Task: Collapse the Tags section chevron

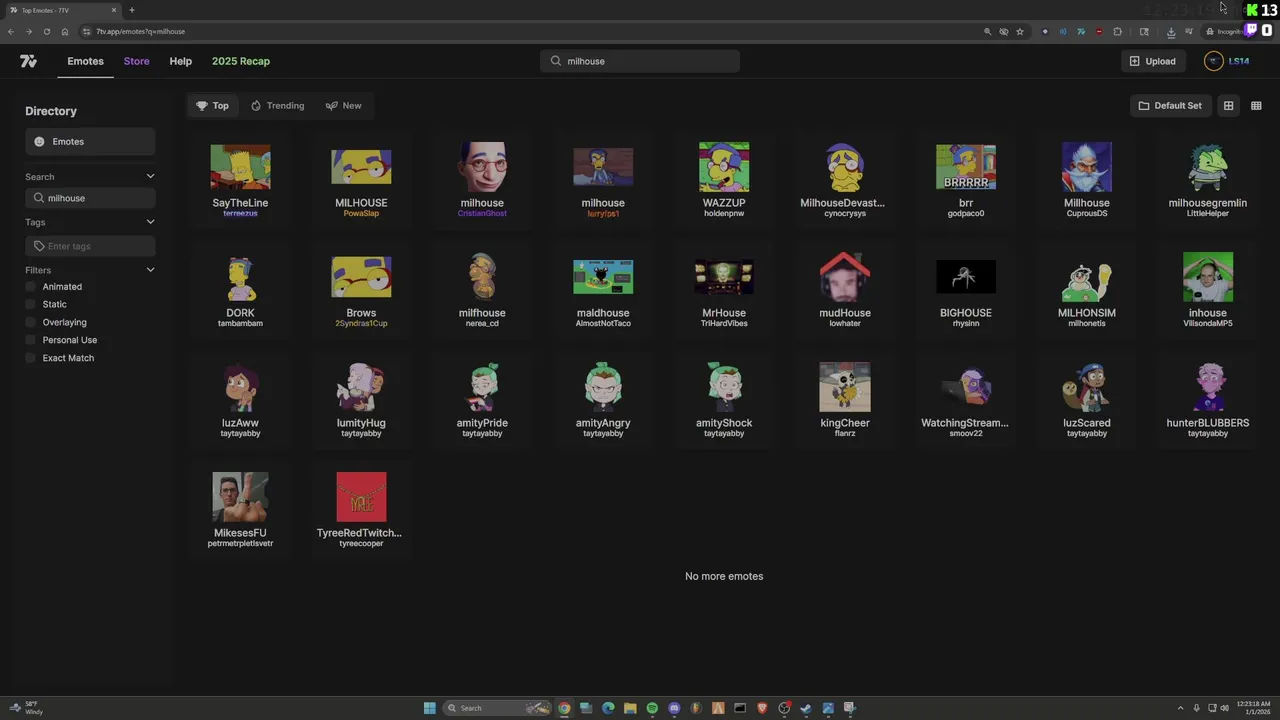Action: point(150,222)
